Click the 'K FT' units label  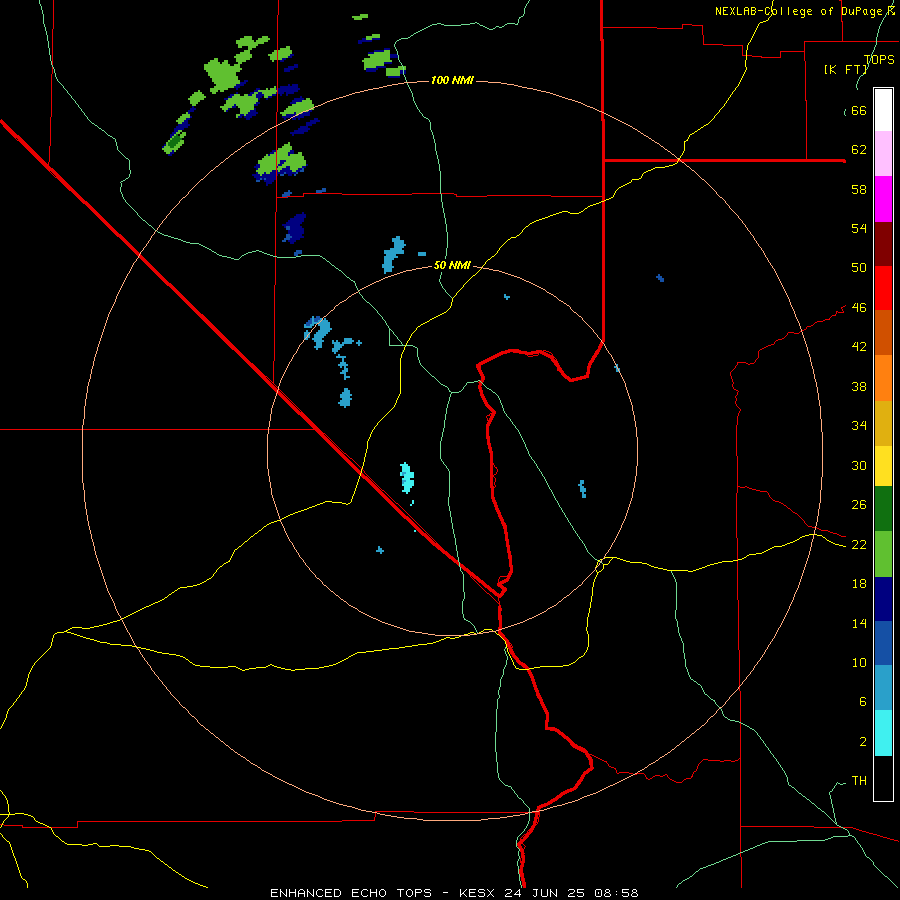tap(847, 69)
